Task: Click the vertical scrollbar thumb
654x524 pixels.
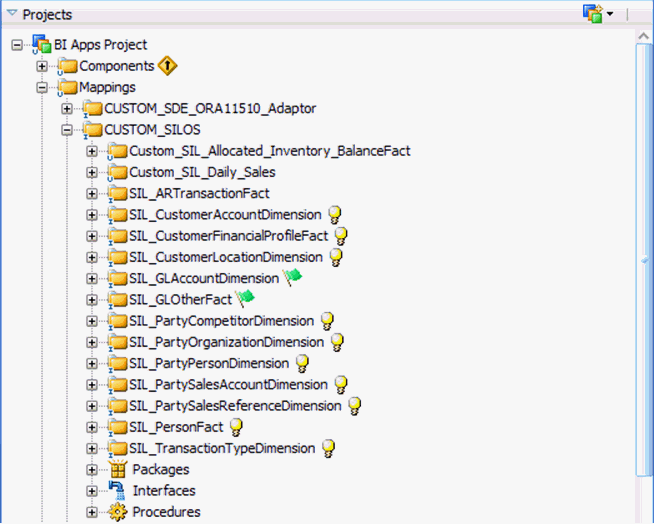Action: point(644,259)
